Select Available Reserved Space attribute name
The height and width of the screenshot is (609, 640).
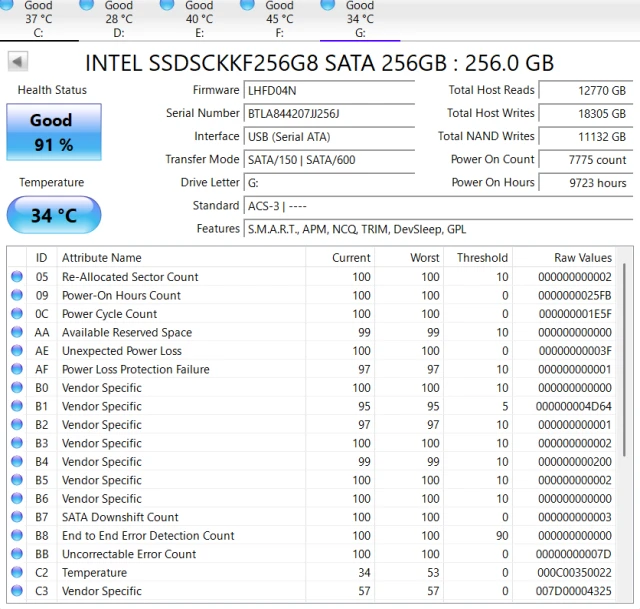point(127,332)
